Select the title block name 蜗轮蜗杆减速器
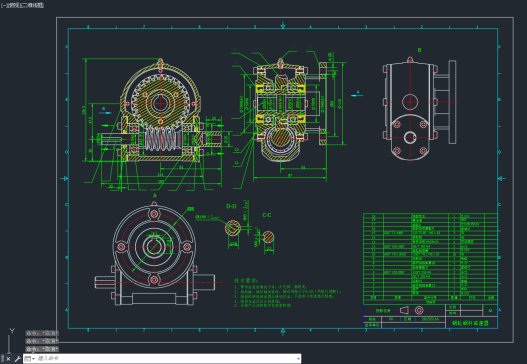The image size is (527, 364). [x=470, y=323]
